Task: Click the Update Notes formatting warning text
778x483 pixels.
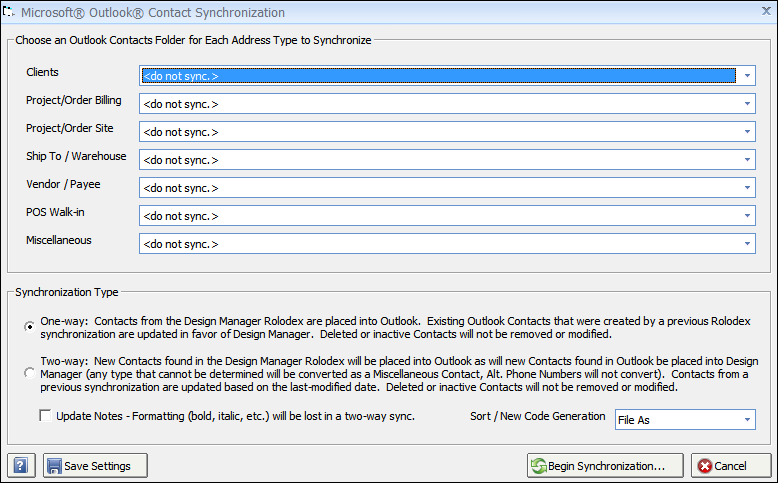Action: click(x=235, y=416)
